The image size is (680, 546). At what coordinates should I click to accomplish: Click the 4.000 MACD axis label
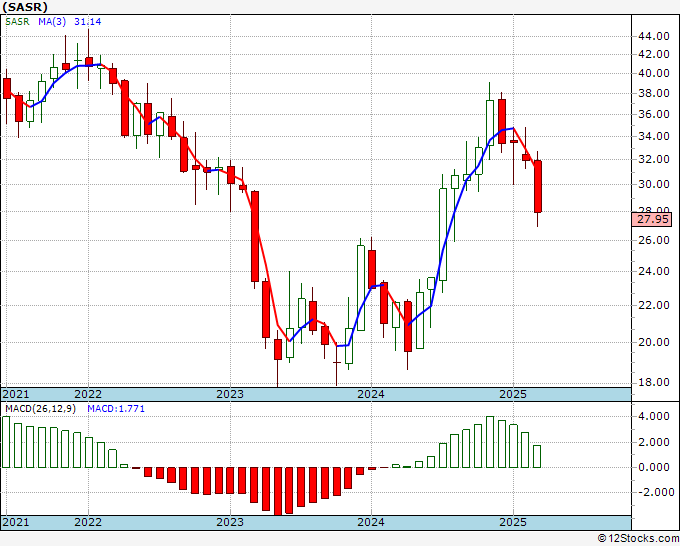(654, 416)
